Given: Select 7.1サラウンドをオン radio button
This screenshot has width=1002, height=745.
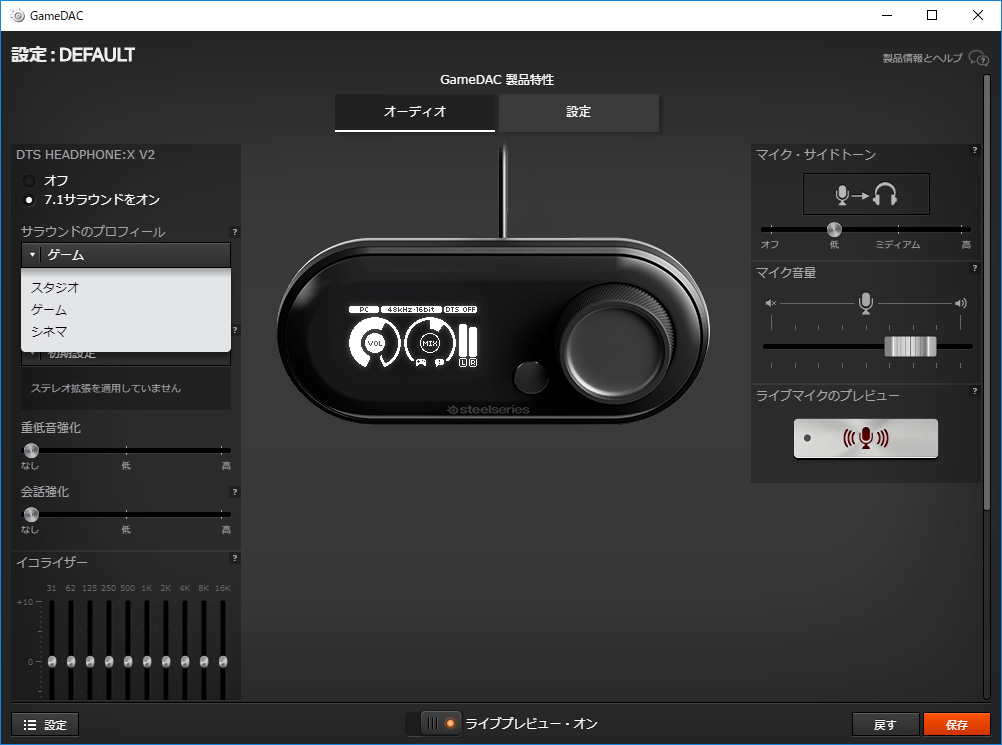Looking at the screenshot, I should point(29,200).
